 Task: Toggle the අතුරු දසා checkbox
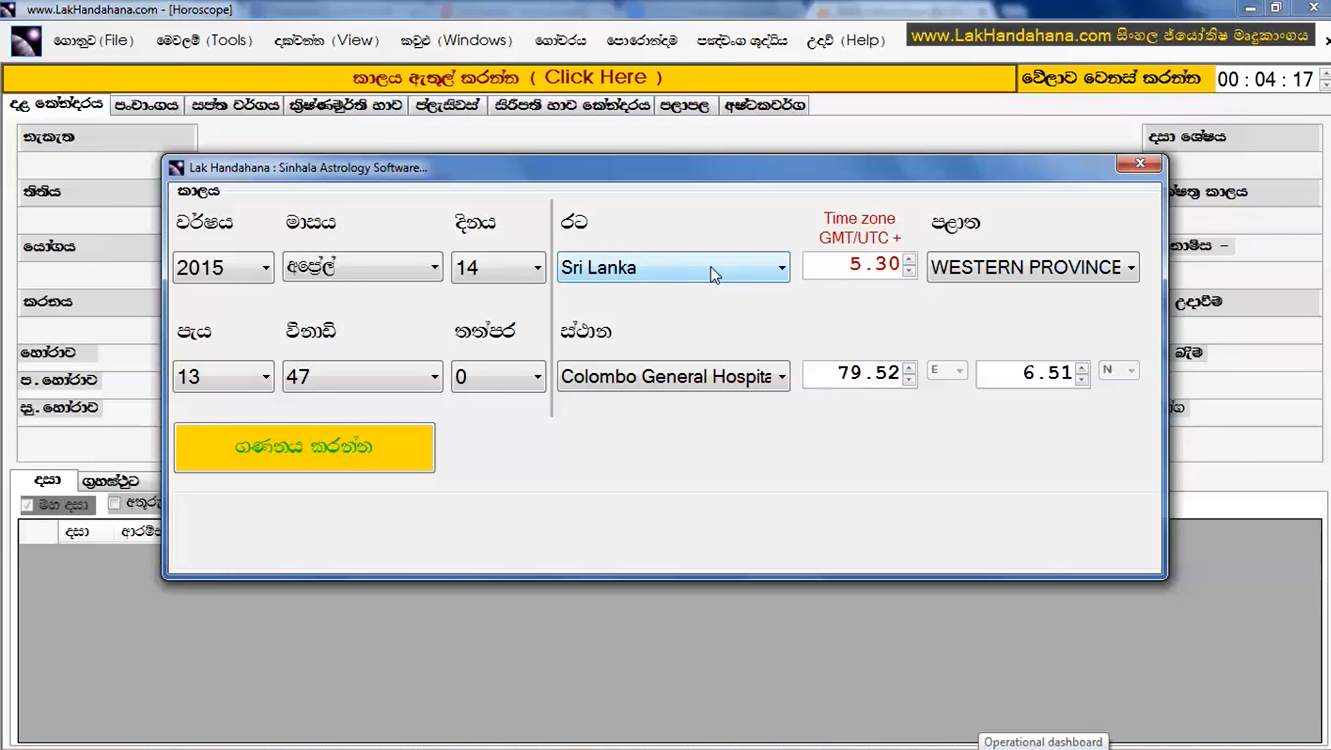[114, 503]
